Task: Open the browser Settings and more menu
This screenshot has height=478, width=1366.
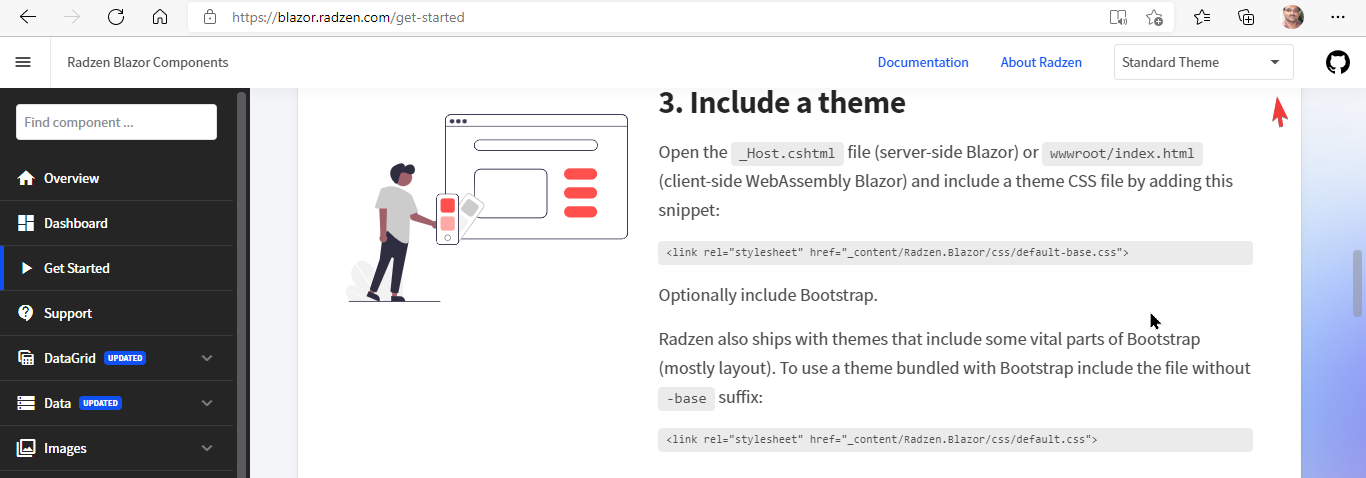Action: coord(1338,17)
